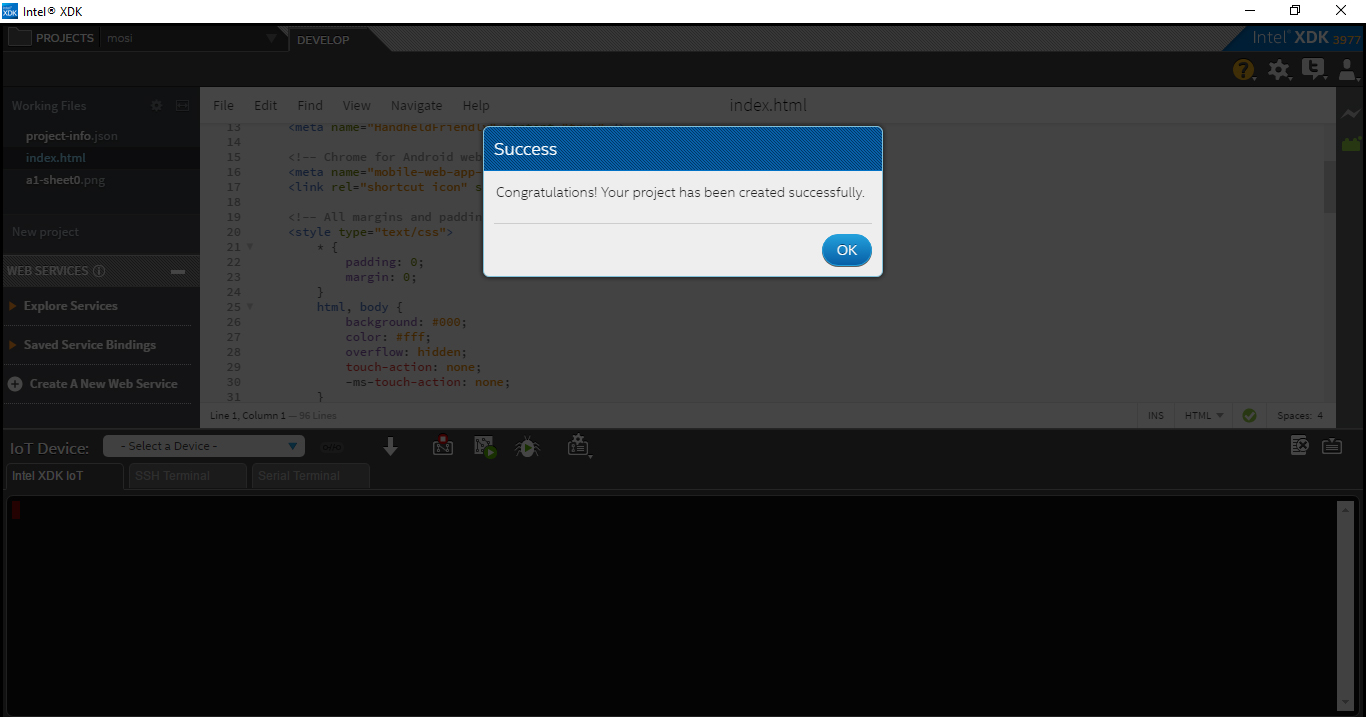The image size is (1366, 717).
Task: Click OK in the Success dialog
Action: coord(847,250)
